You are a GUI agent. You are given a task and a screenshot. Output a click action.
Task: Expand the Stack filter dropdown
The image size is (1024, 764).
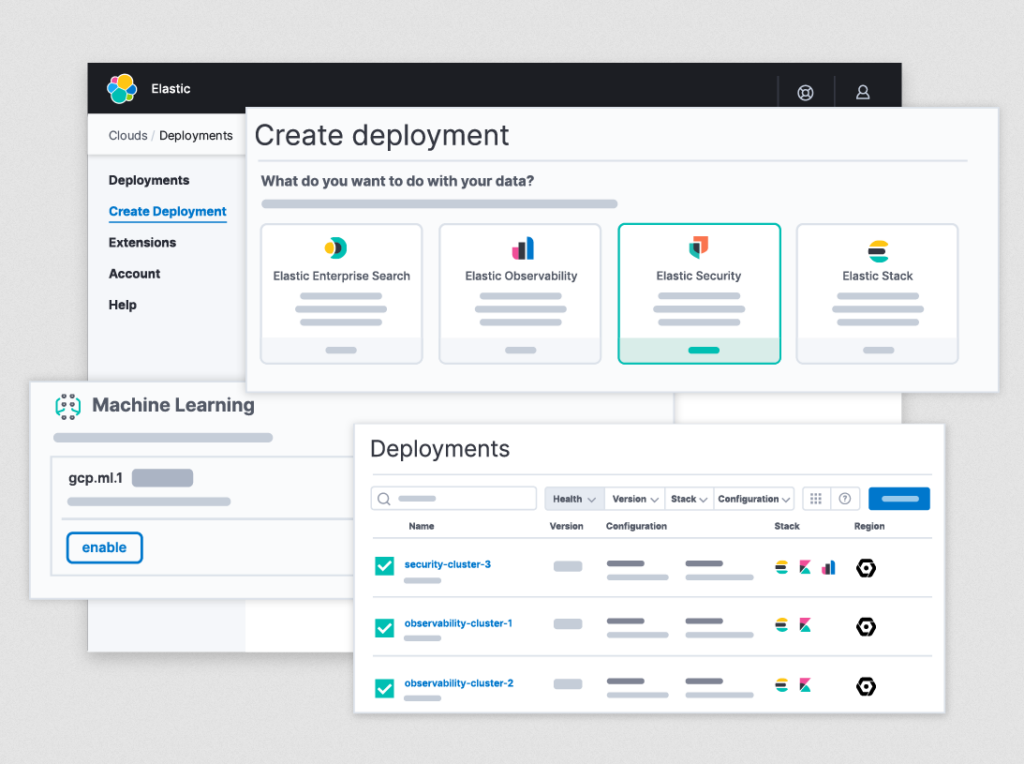(689, 499)
